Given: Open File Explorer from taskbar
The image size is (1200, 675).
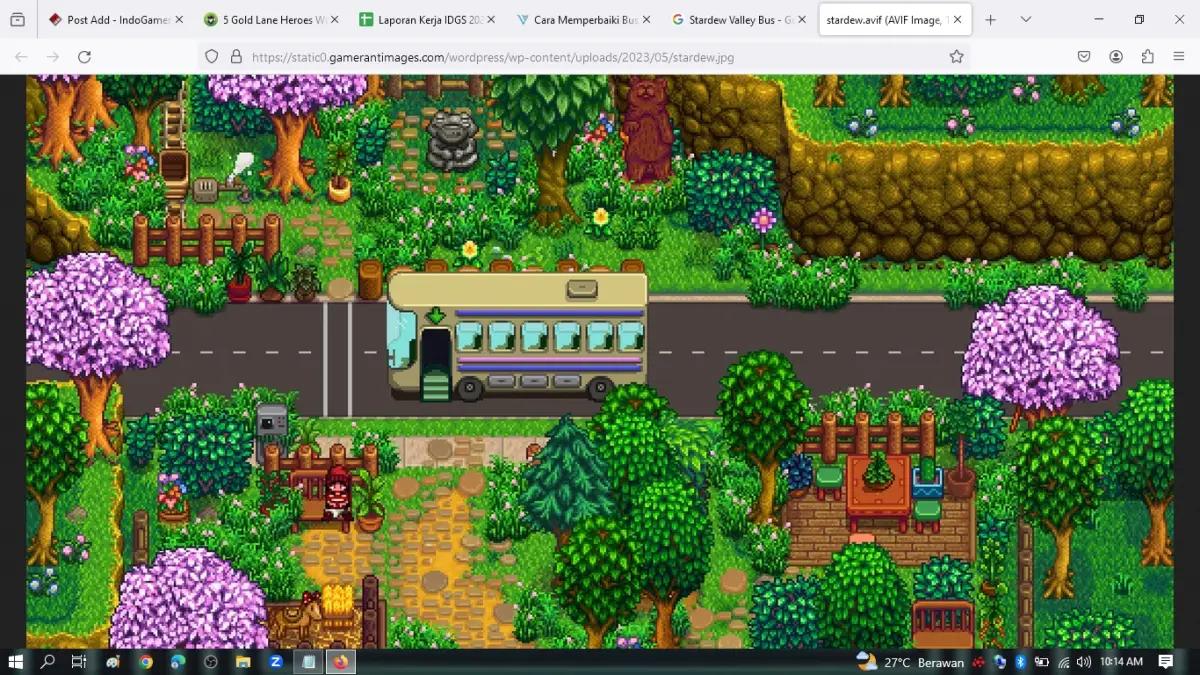Looking at the screenshot, I should click(243, 662).
